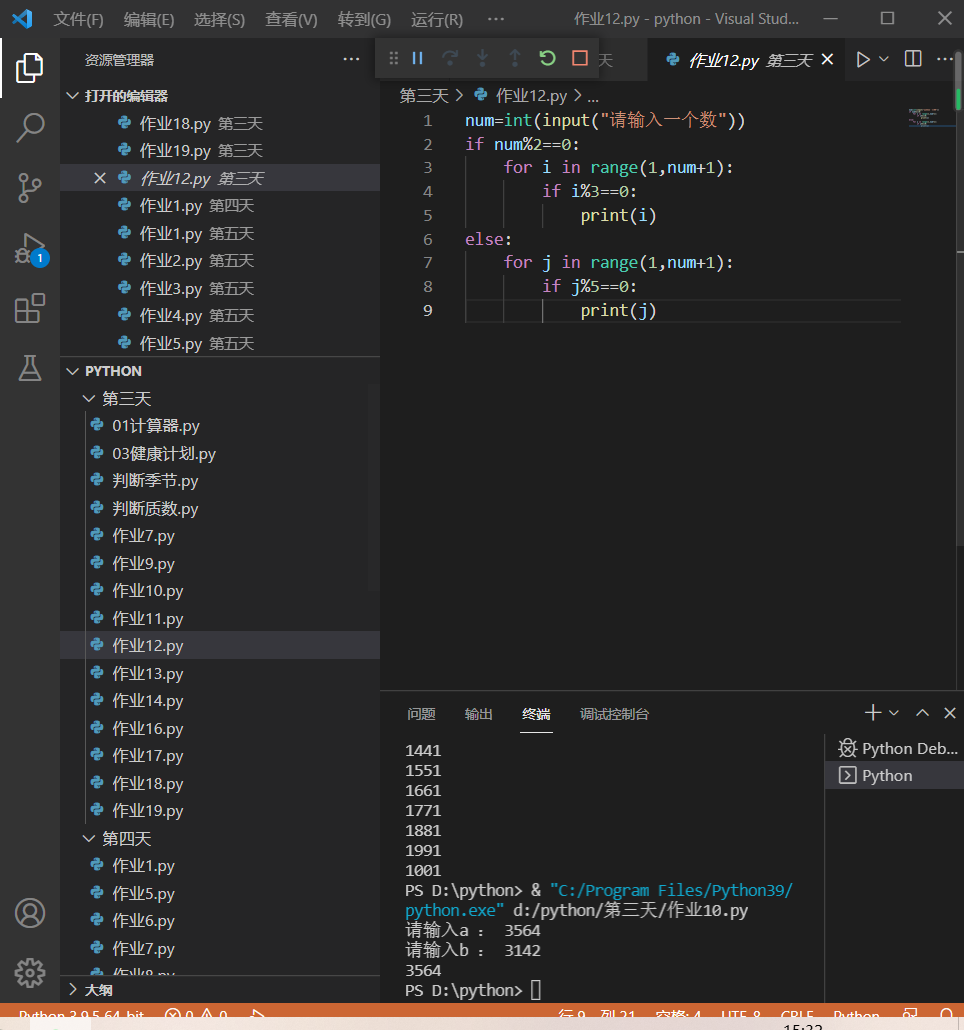This screenshot has width=964, height=1030.
Task: Expand the 大纲 outline section
Action: [73, 989]
